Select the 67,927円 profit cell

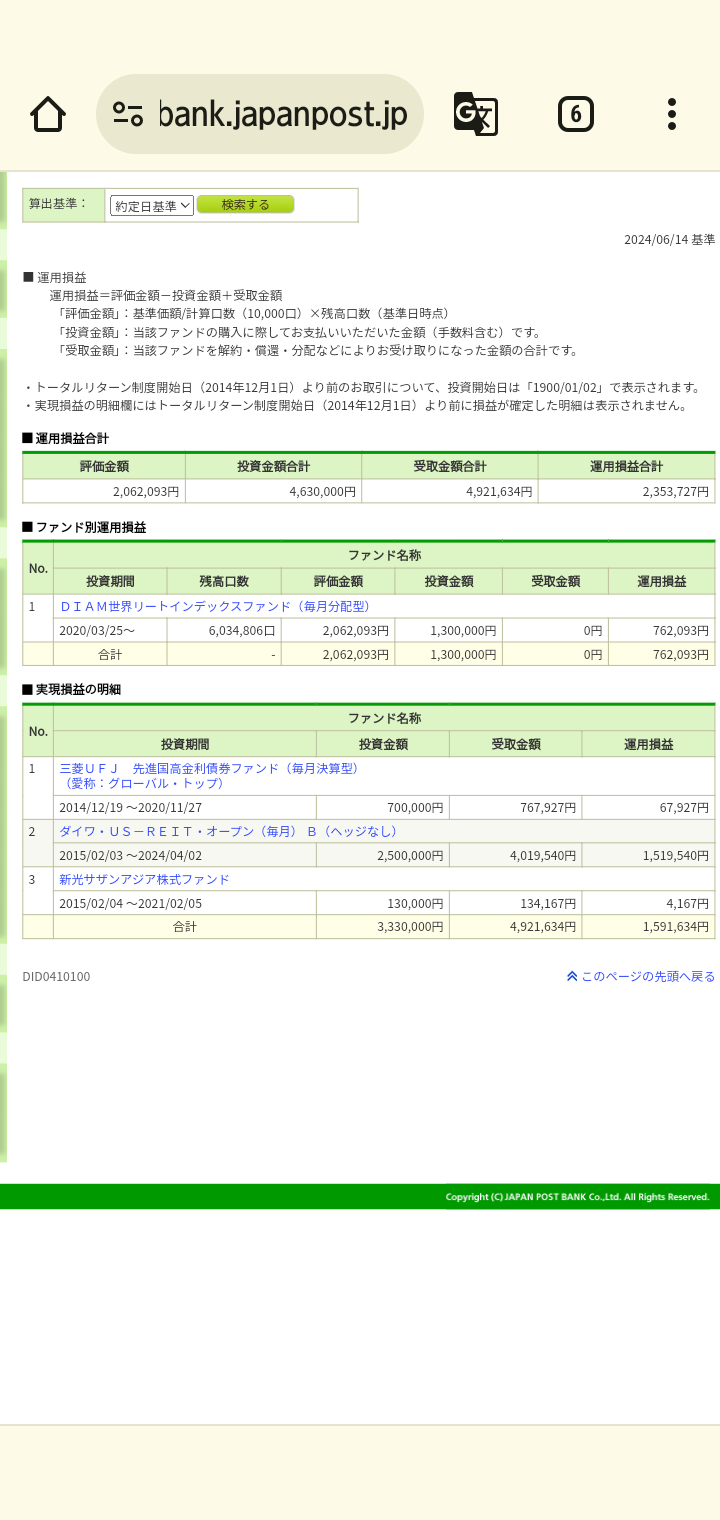[x=648, y=807]
